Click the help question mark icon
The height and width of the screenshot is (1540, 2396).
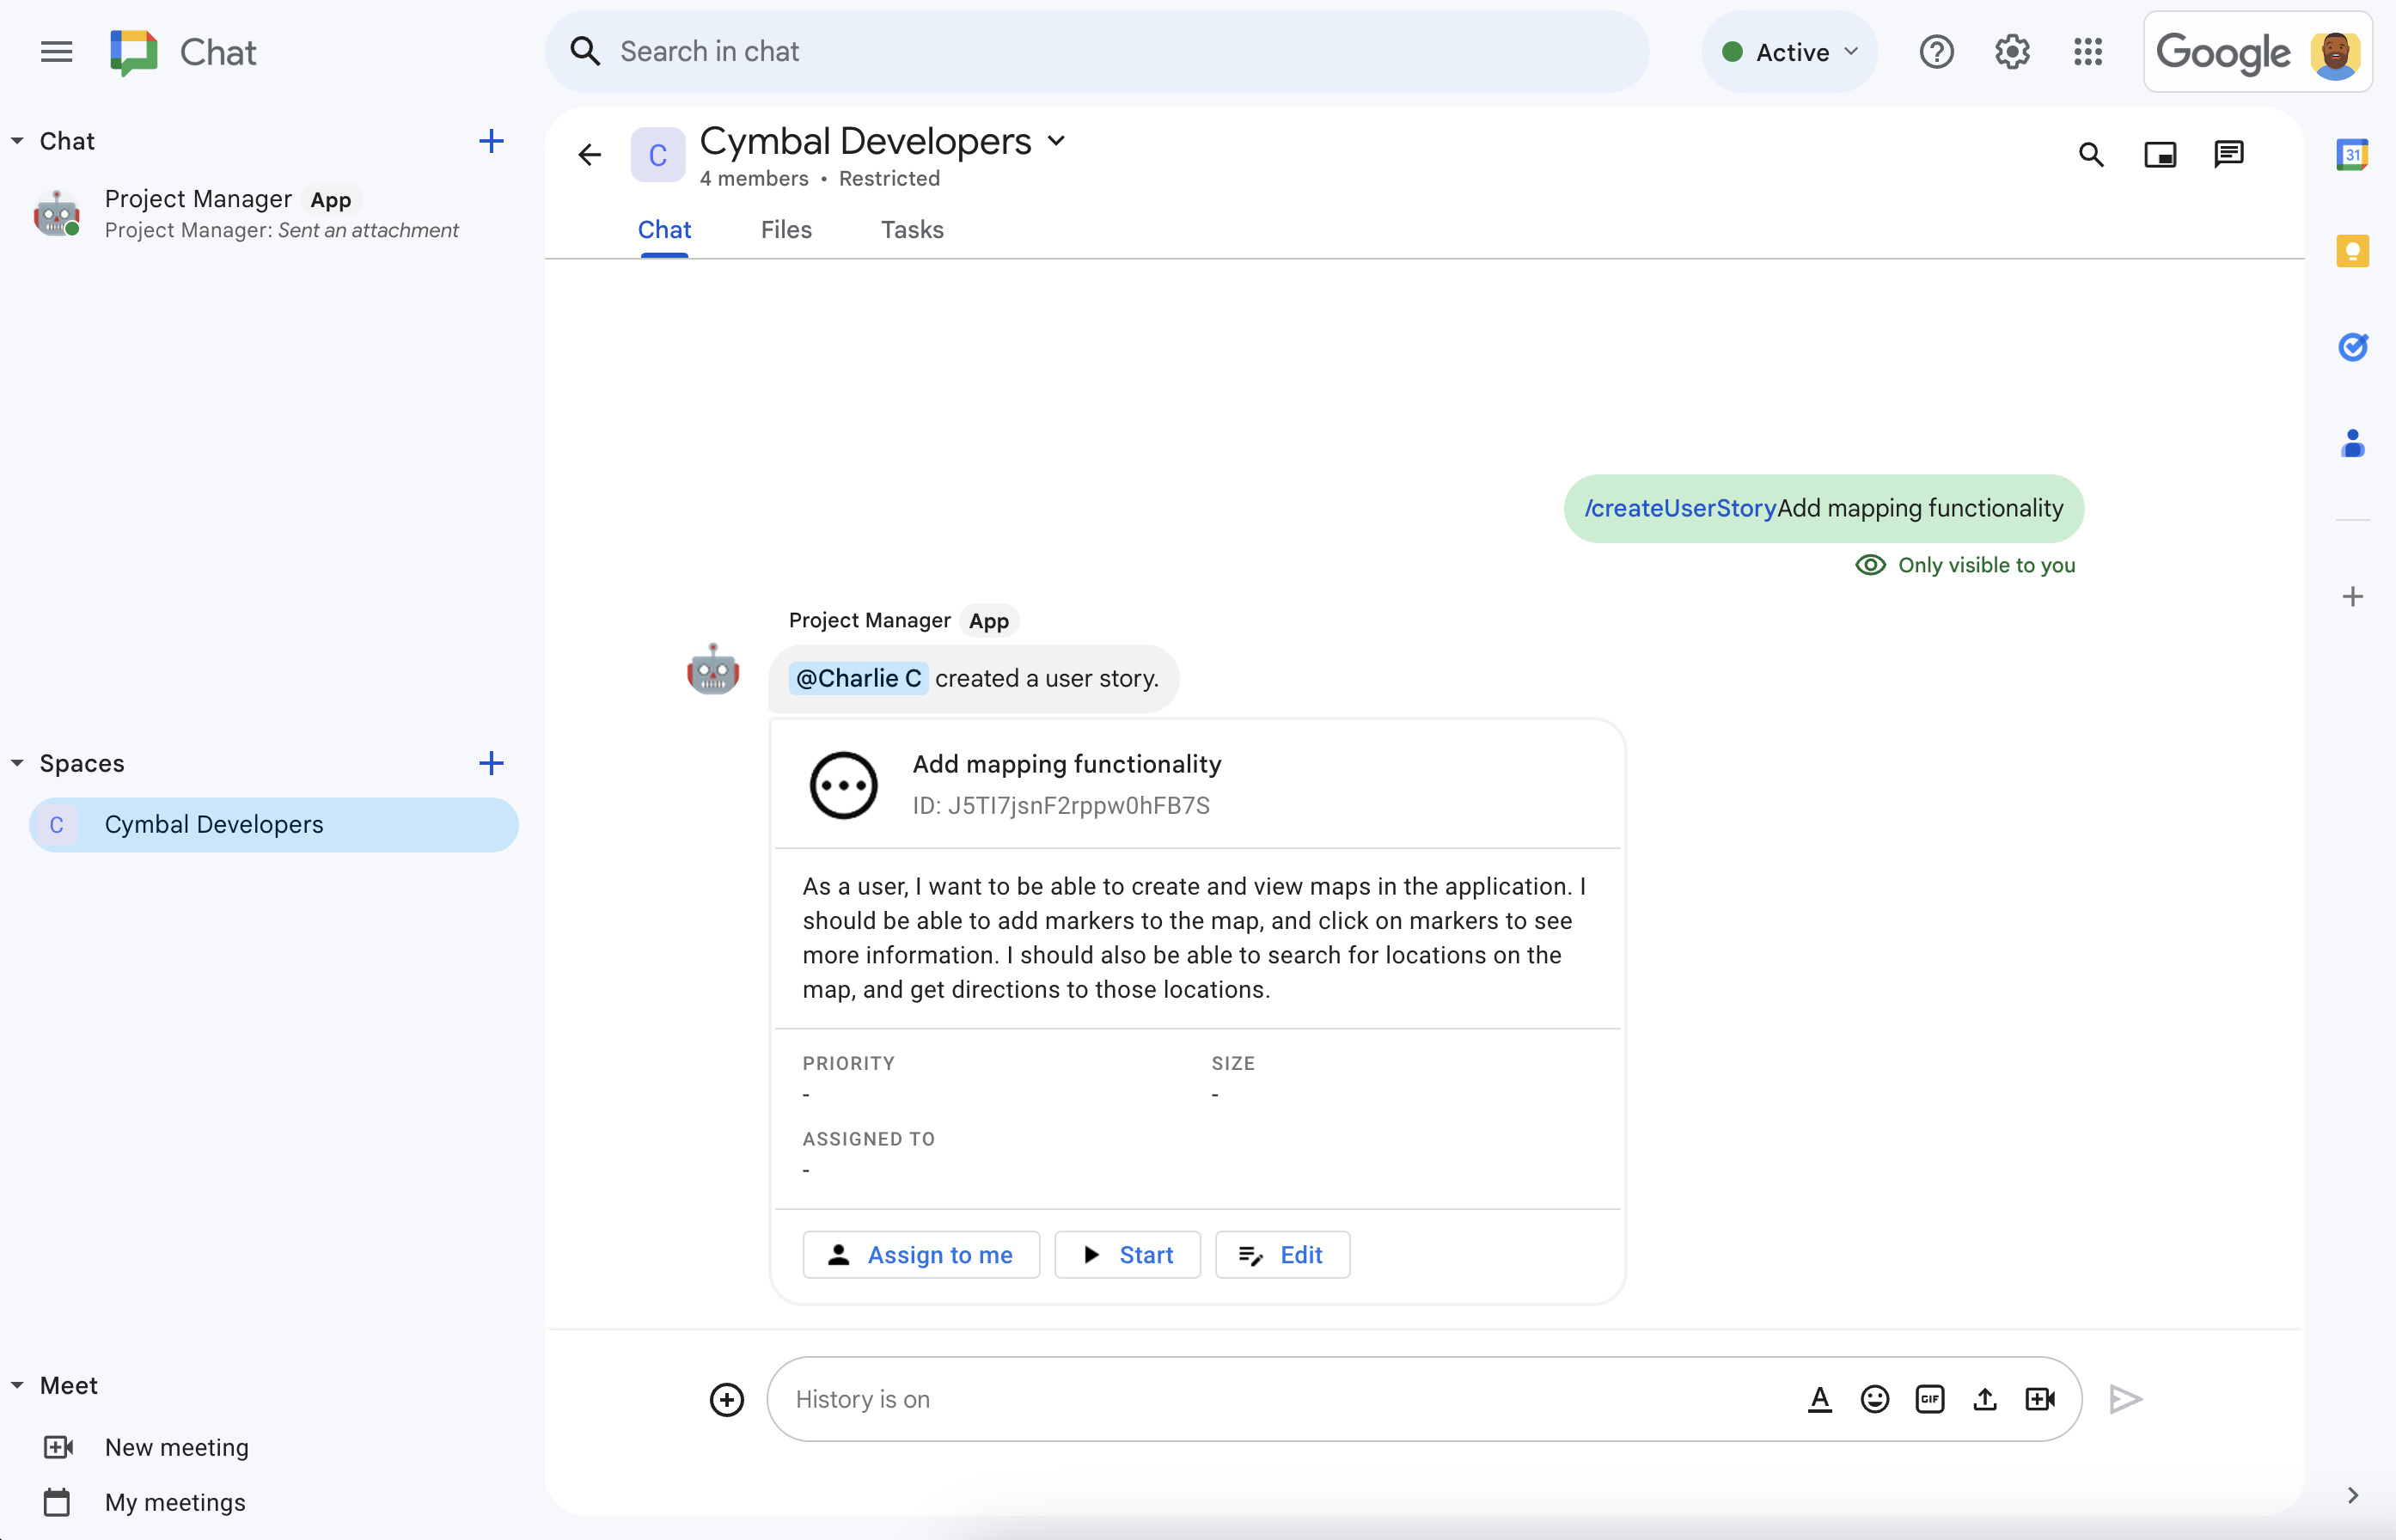[x=1937, y=52]
